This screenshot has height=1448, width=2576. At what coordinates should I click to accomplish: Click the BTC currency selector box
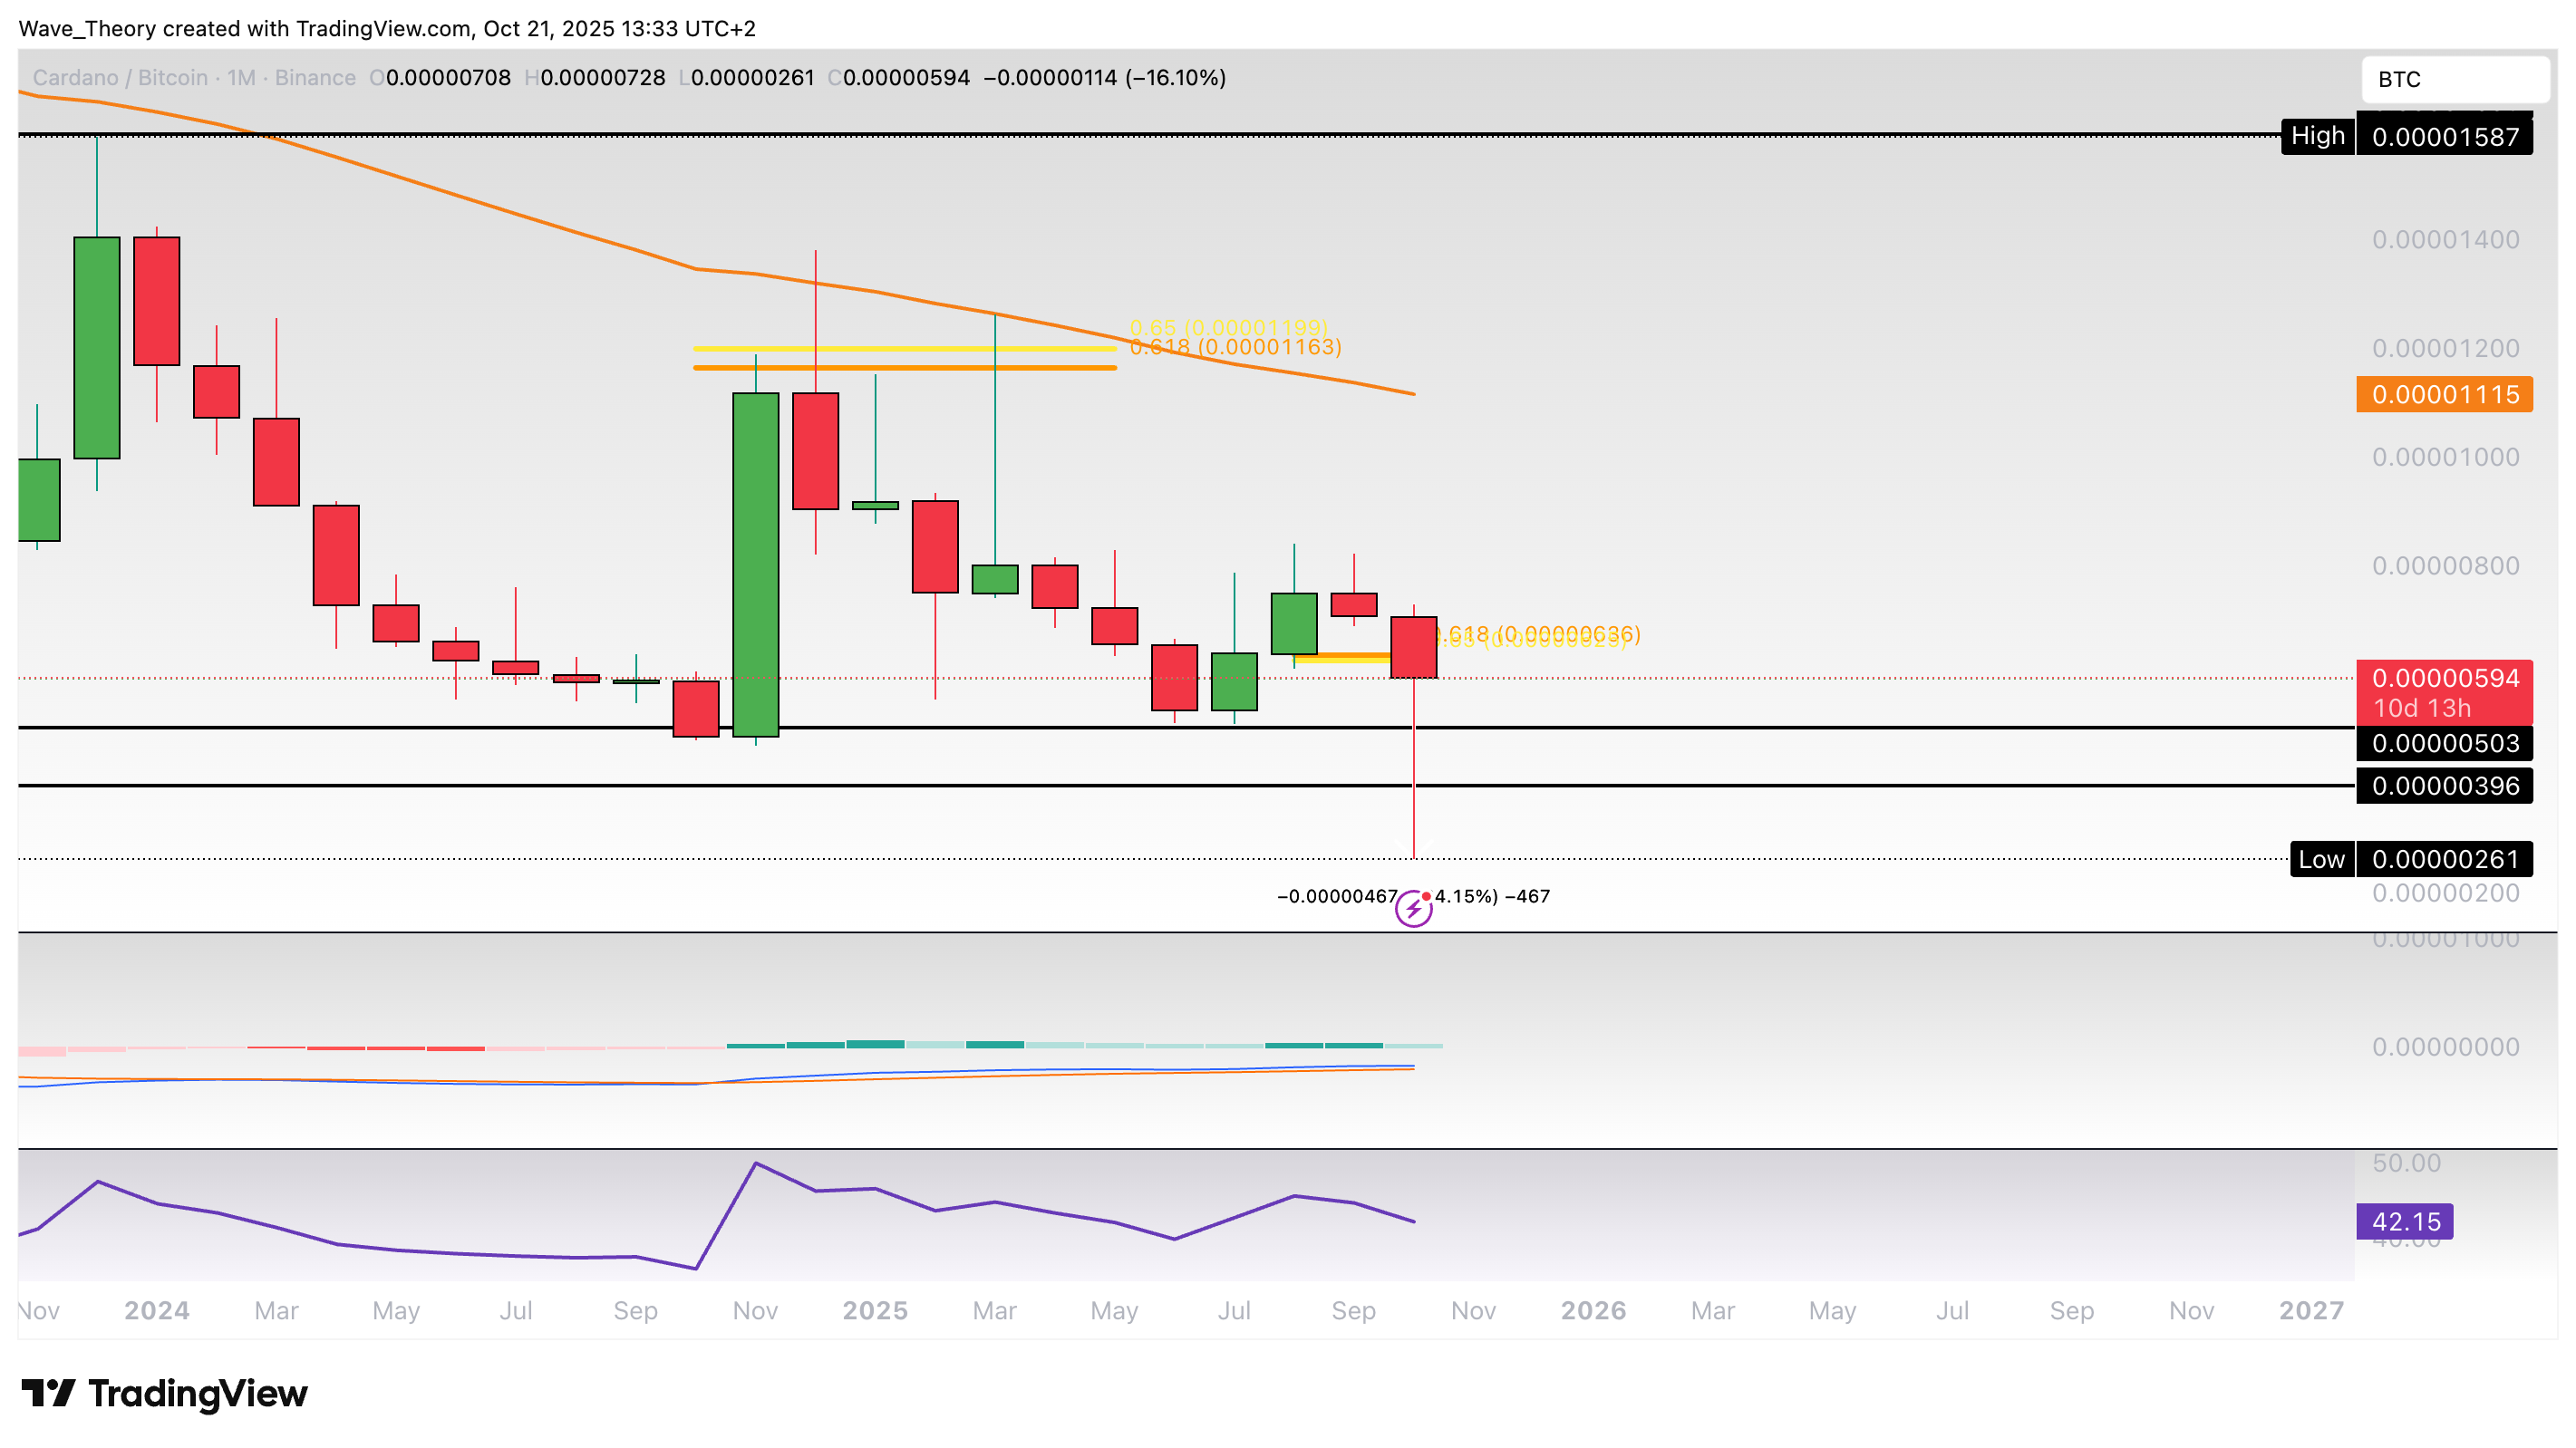coord(2455,79)
